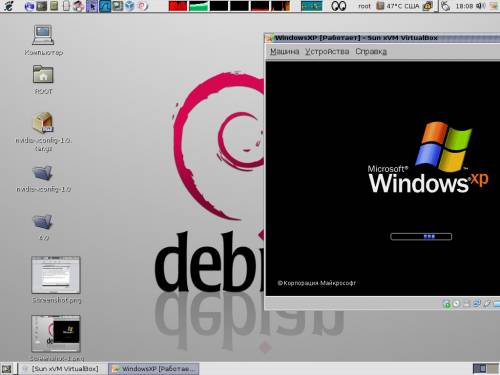Click the USB indicator in VirtualBox status bar

pyautogui.click(x=487, y=304)
